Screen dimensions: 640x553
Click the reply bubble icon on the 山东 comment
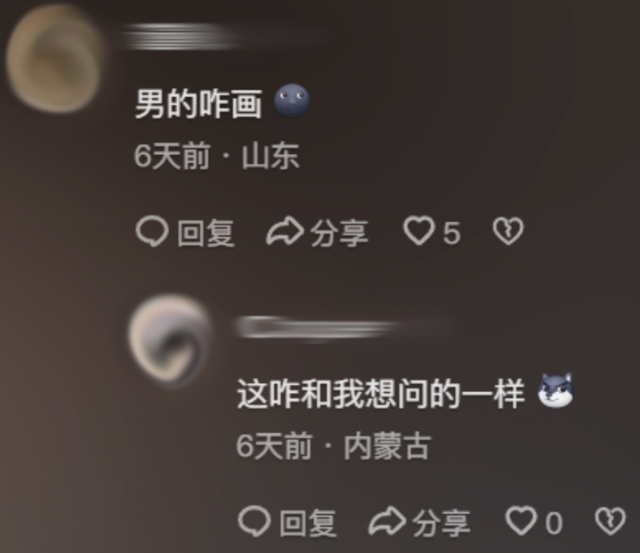coord(152,231)
